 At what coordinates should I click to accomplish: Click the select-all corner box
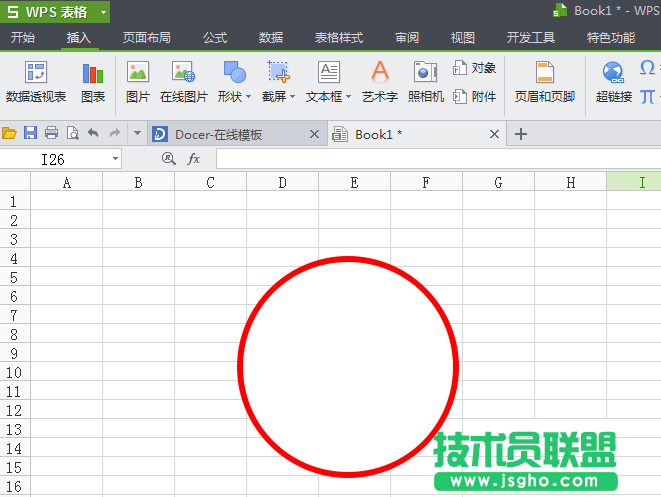[15, 182]
